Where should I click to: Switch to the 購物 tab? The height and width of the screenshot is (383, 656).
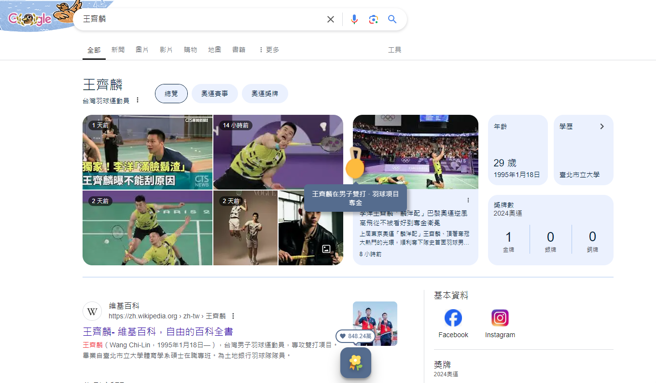190,49
